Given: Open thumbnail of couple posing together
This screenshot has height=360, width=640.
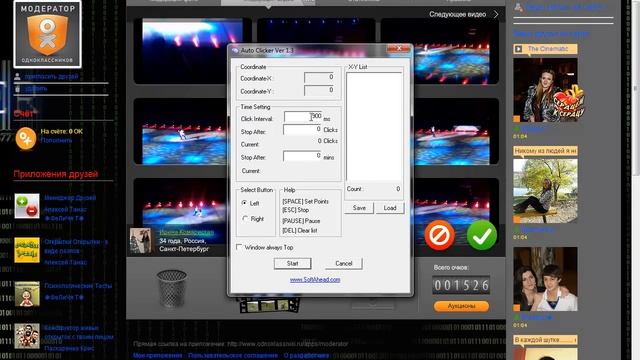Looking at the screenshot, I should (x=545, y=279).
